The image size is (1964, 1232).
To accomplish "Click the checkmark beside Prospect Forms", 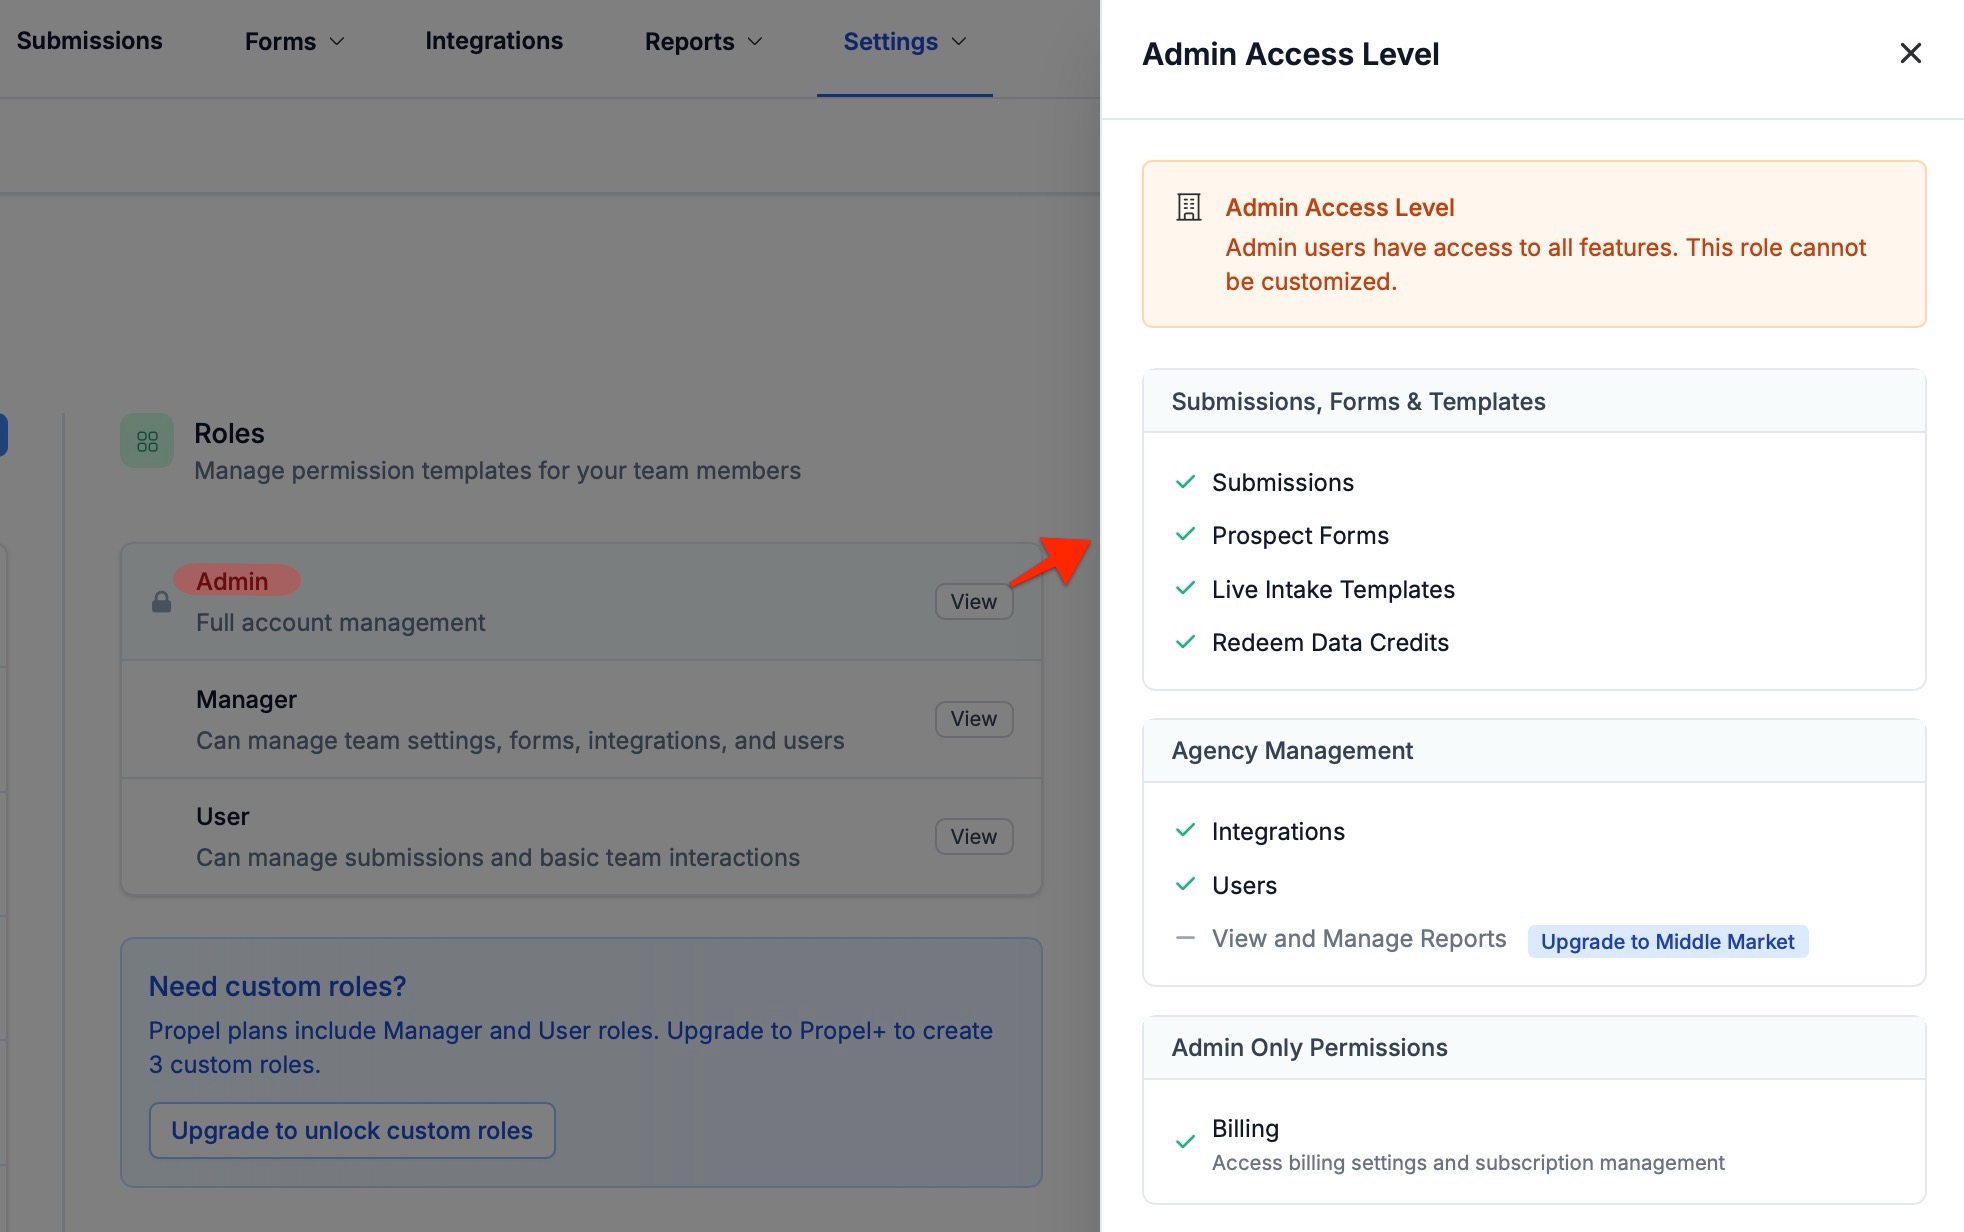I will [x=1185, y=535].
